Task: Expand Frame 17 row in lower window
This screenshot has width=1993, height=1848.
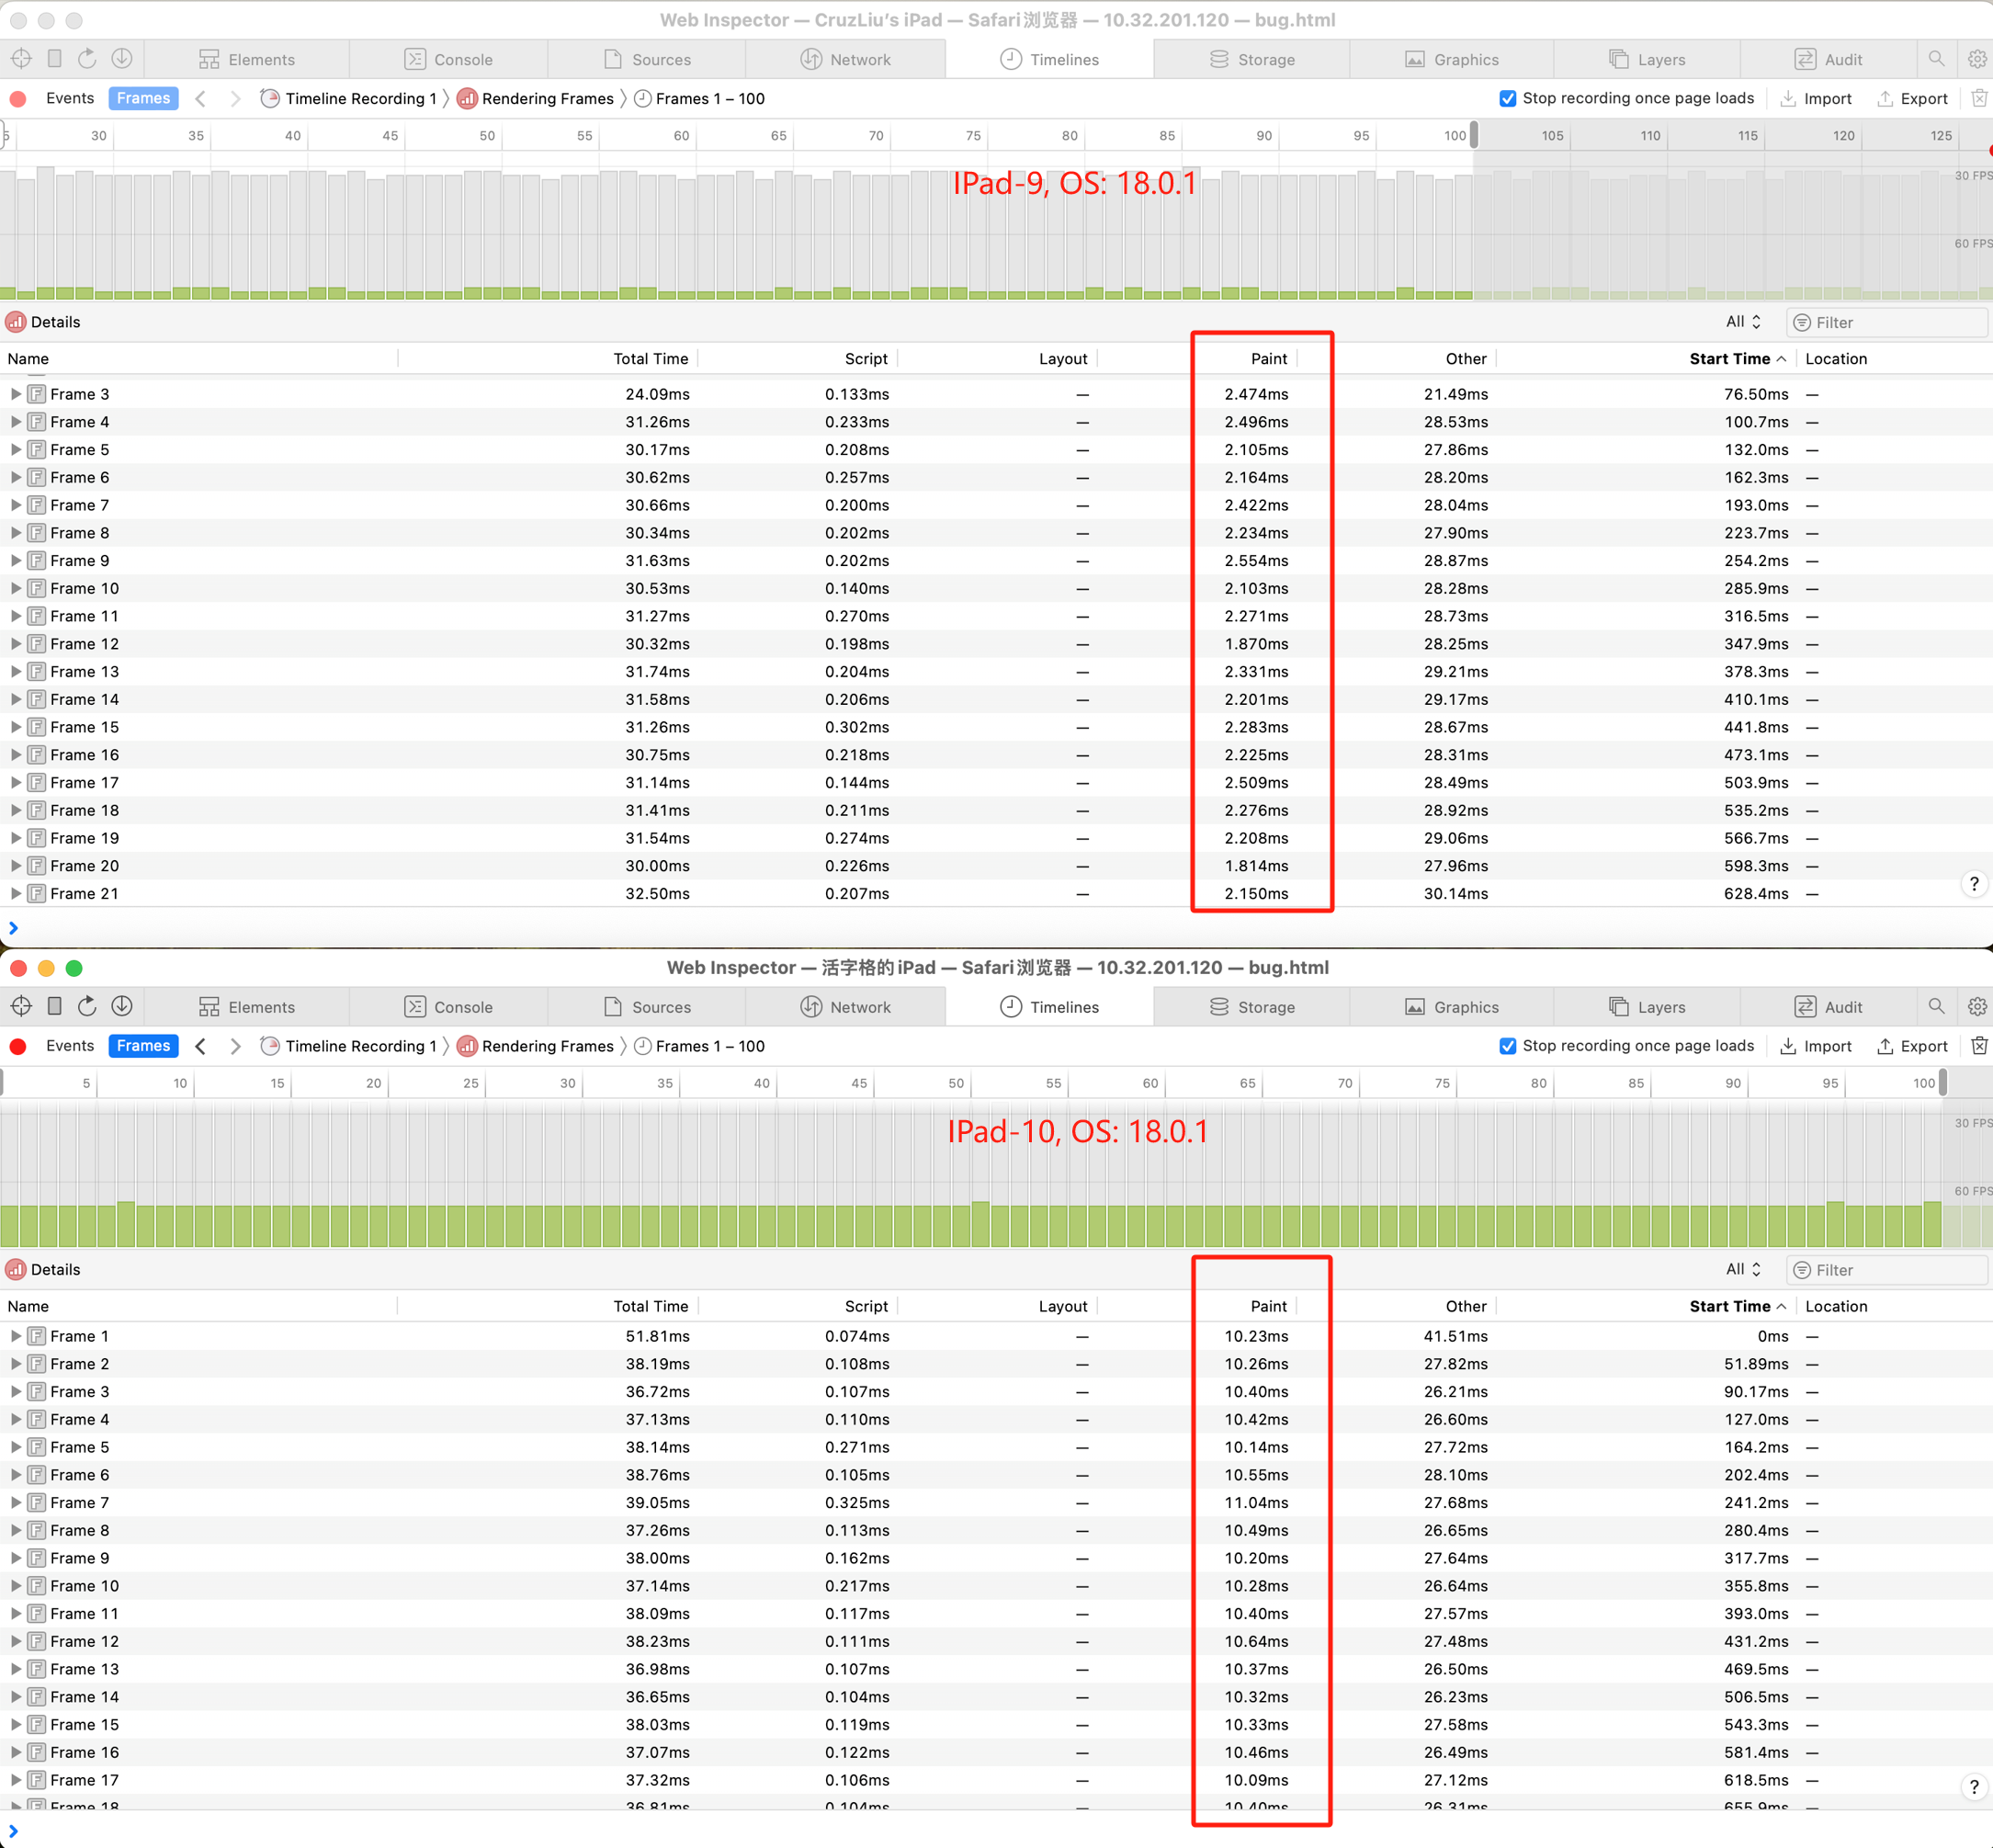Action: tap(15, 1780)
